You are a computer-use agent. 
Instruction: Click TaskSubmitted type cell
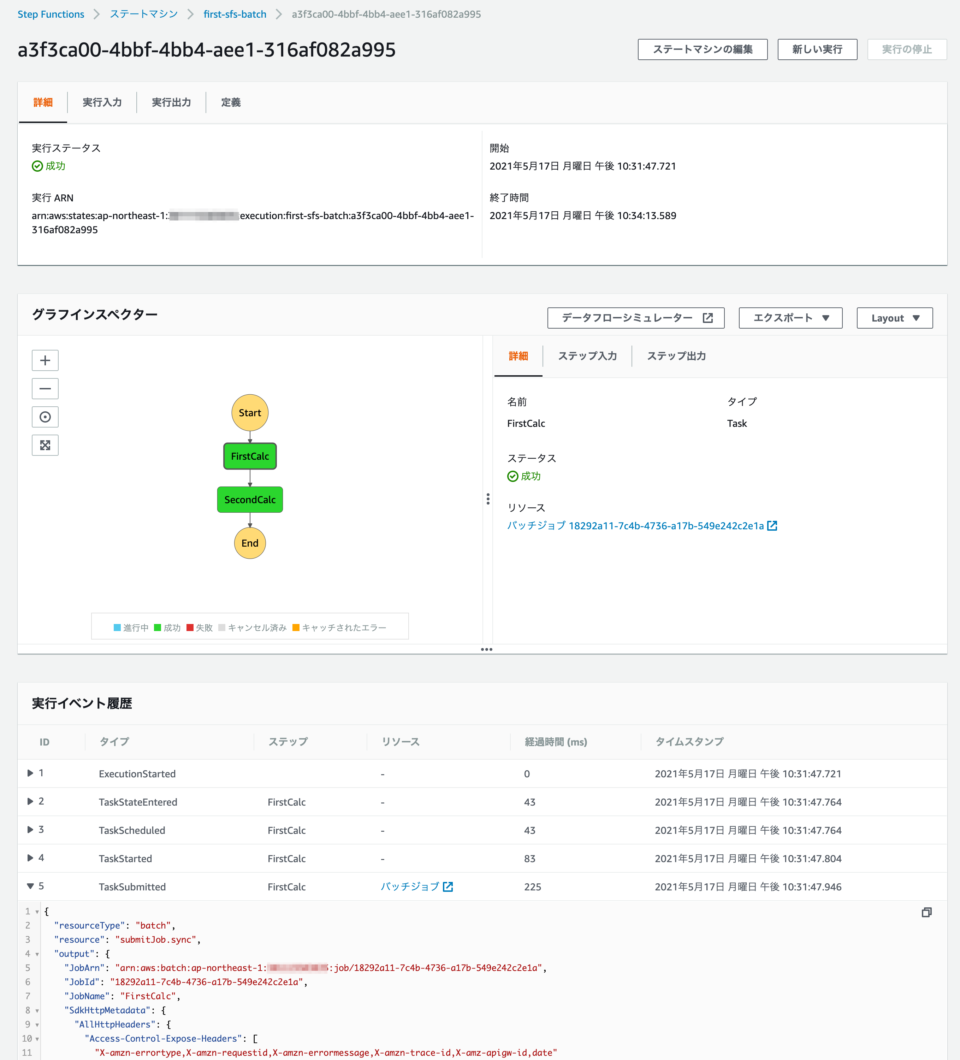click(x=132, y=887)
